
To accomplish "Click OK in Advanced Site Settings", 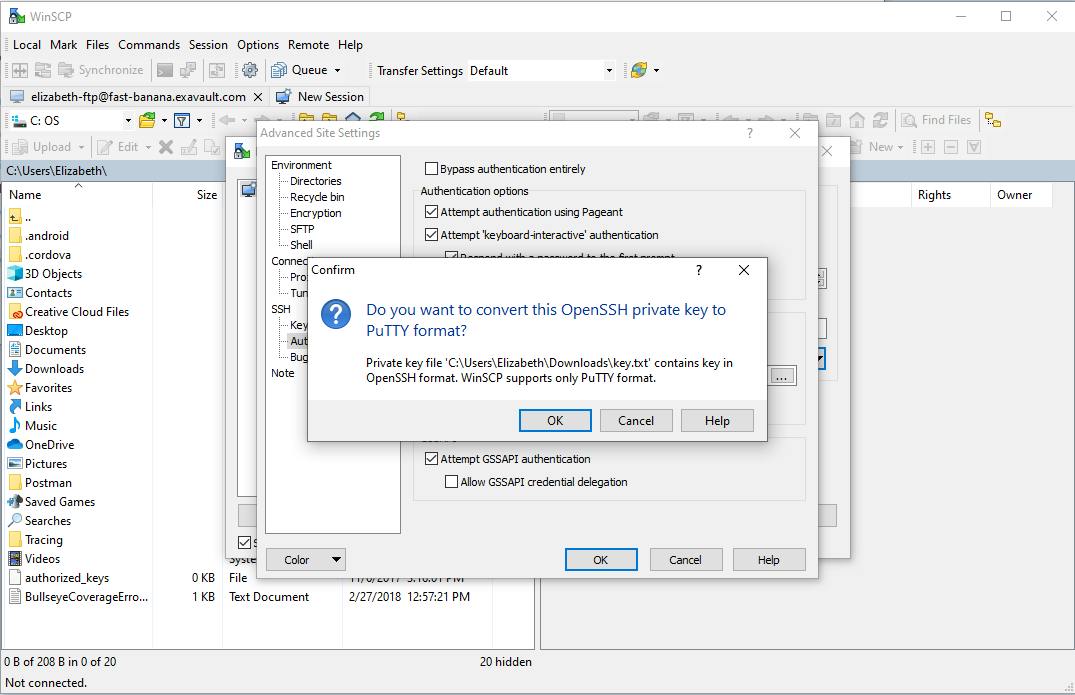I will click(x=601, y=559).
